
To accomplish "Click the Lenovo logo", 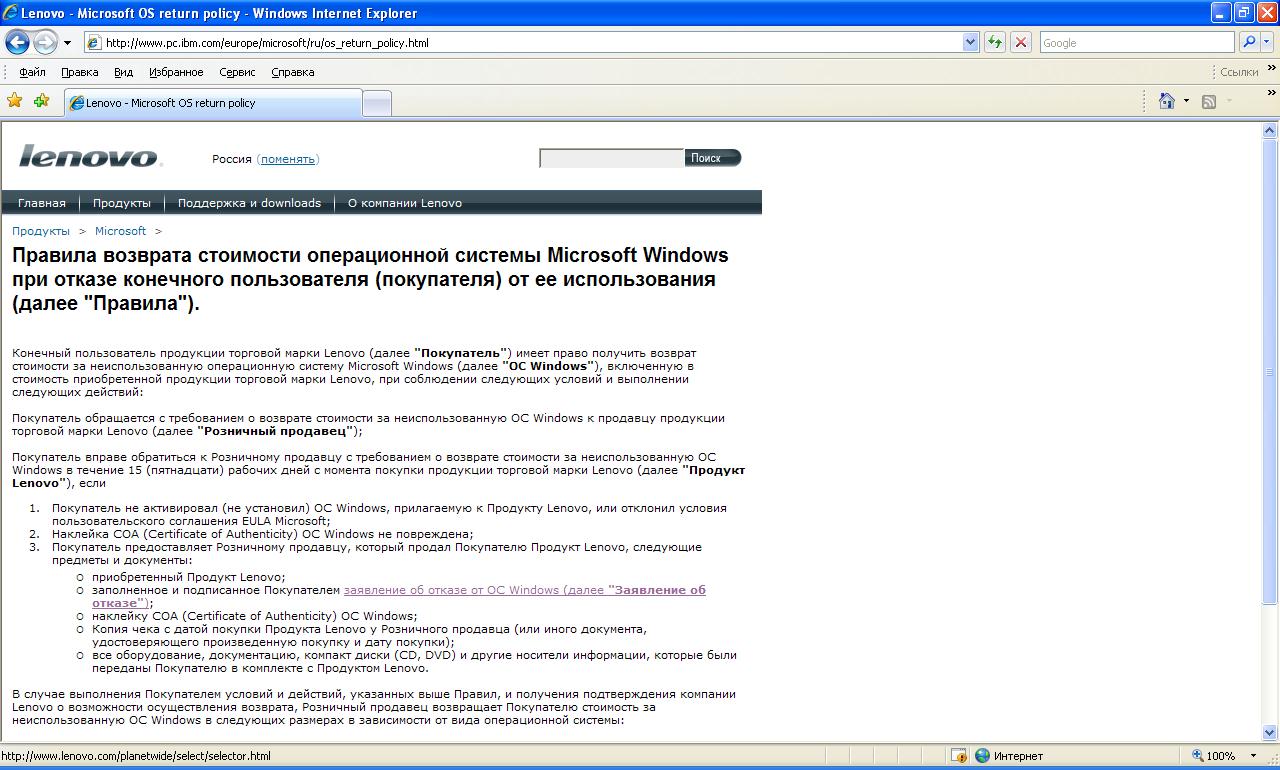I will [x=89, y=156].
